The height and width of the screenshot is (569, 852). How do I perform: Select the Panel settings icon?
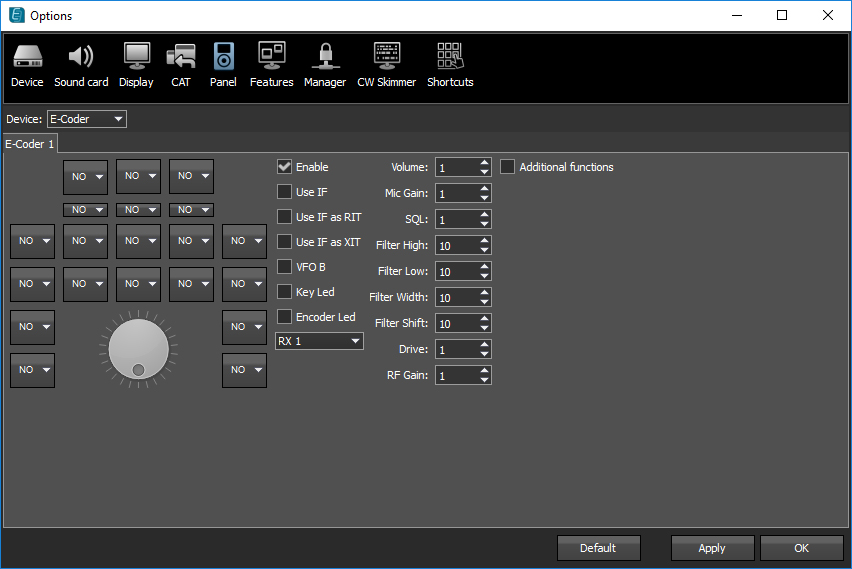pyautogui.click(x=223, y=65)
